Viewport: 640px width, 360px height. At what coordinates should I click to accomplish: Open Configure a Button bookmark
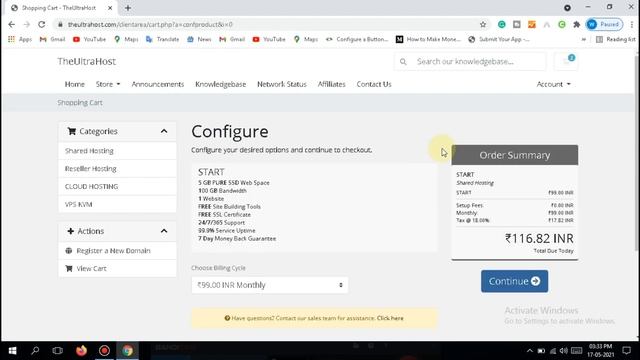tap(357, 39)
